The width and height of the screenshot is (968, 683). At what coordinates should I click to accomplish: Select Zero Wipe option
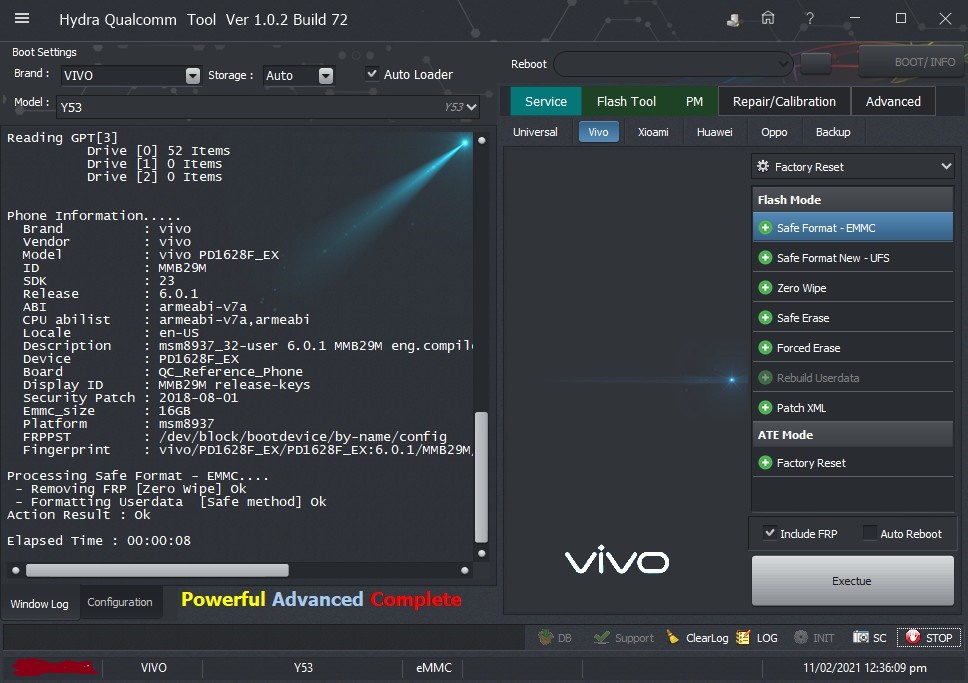853,288
